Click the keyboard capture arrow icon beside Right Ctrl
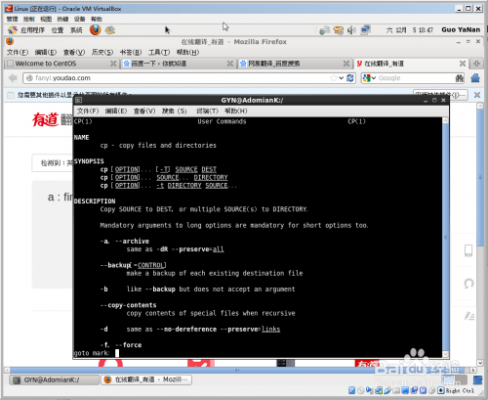 (x=441, y=390)
